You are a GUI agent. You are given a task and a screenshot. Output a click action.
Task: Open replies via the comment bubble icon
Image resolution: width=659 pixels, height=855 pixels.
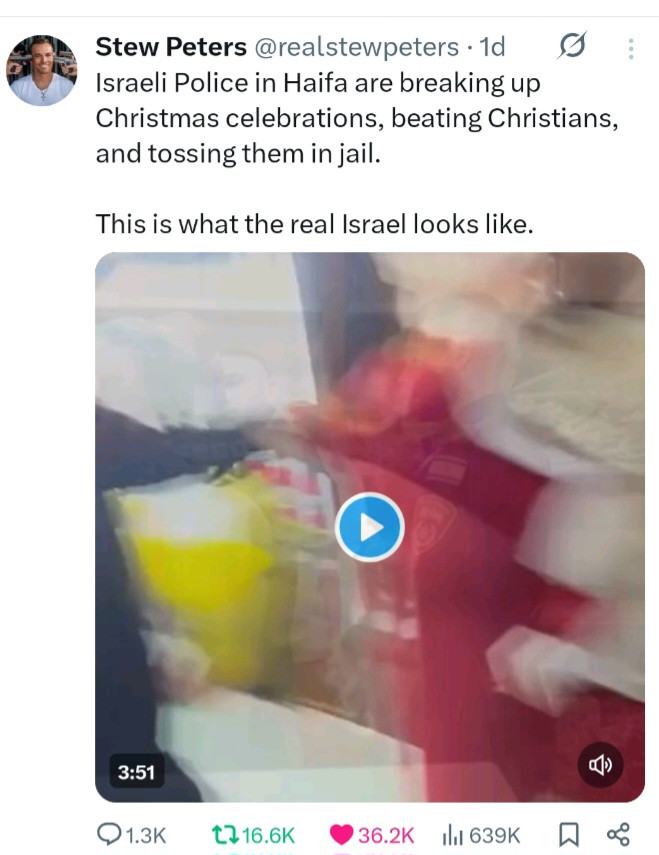[109, 834]
